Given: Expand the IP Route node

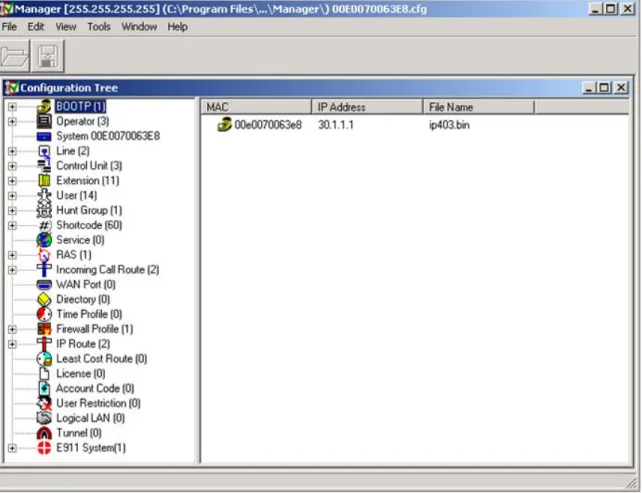Looking at the screenshot, I should [x=12, y=344].
